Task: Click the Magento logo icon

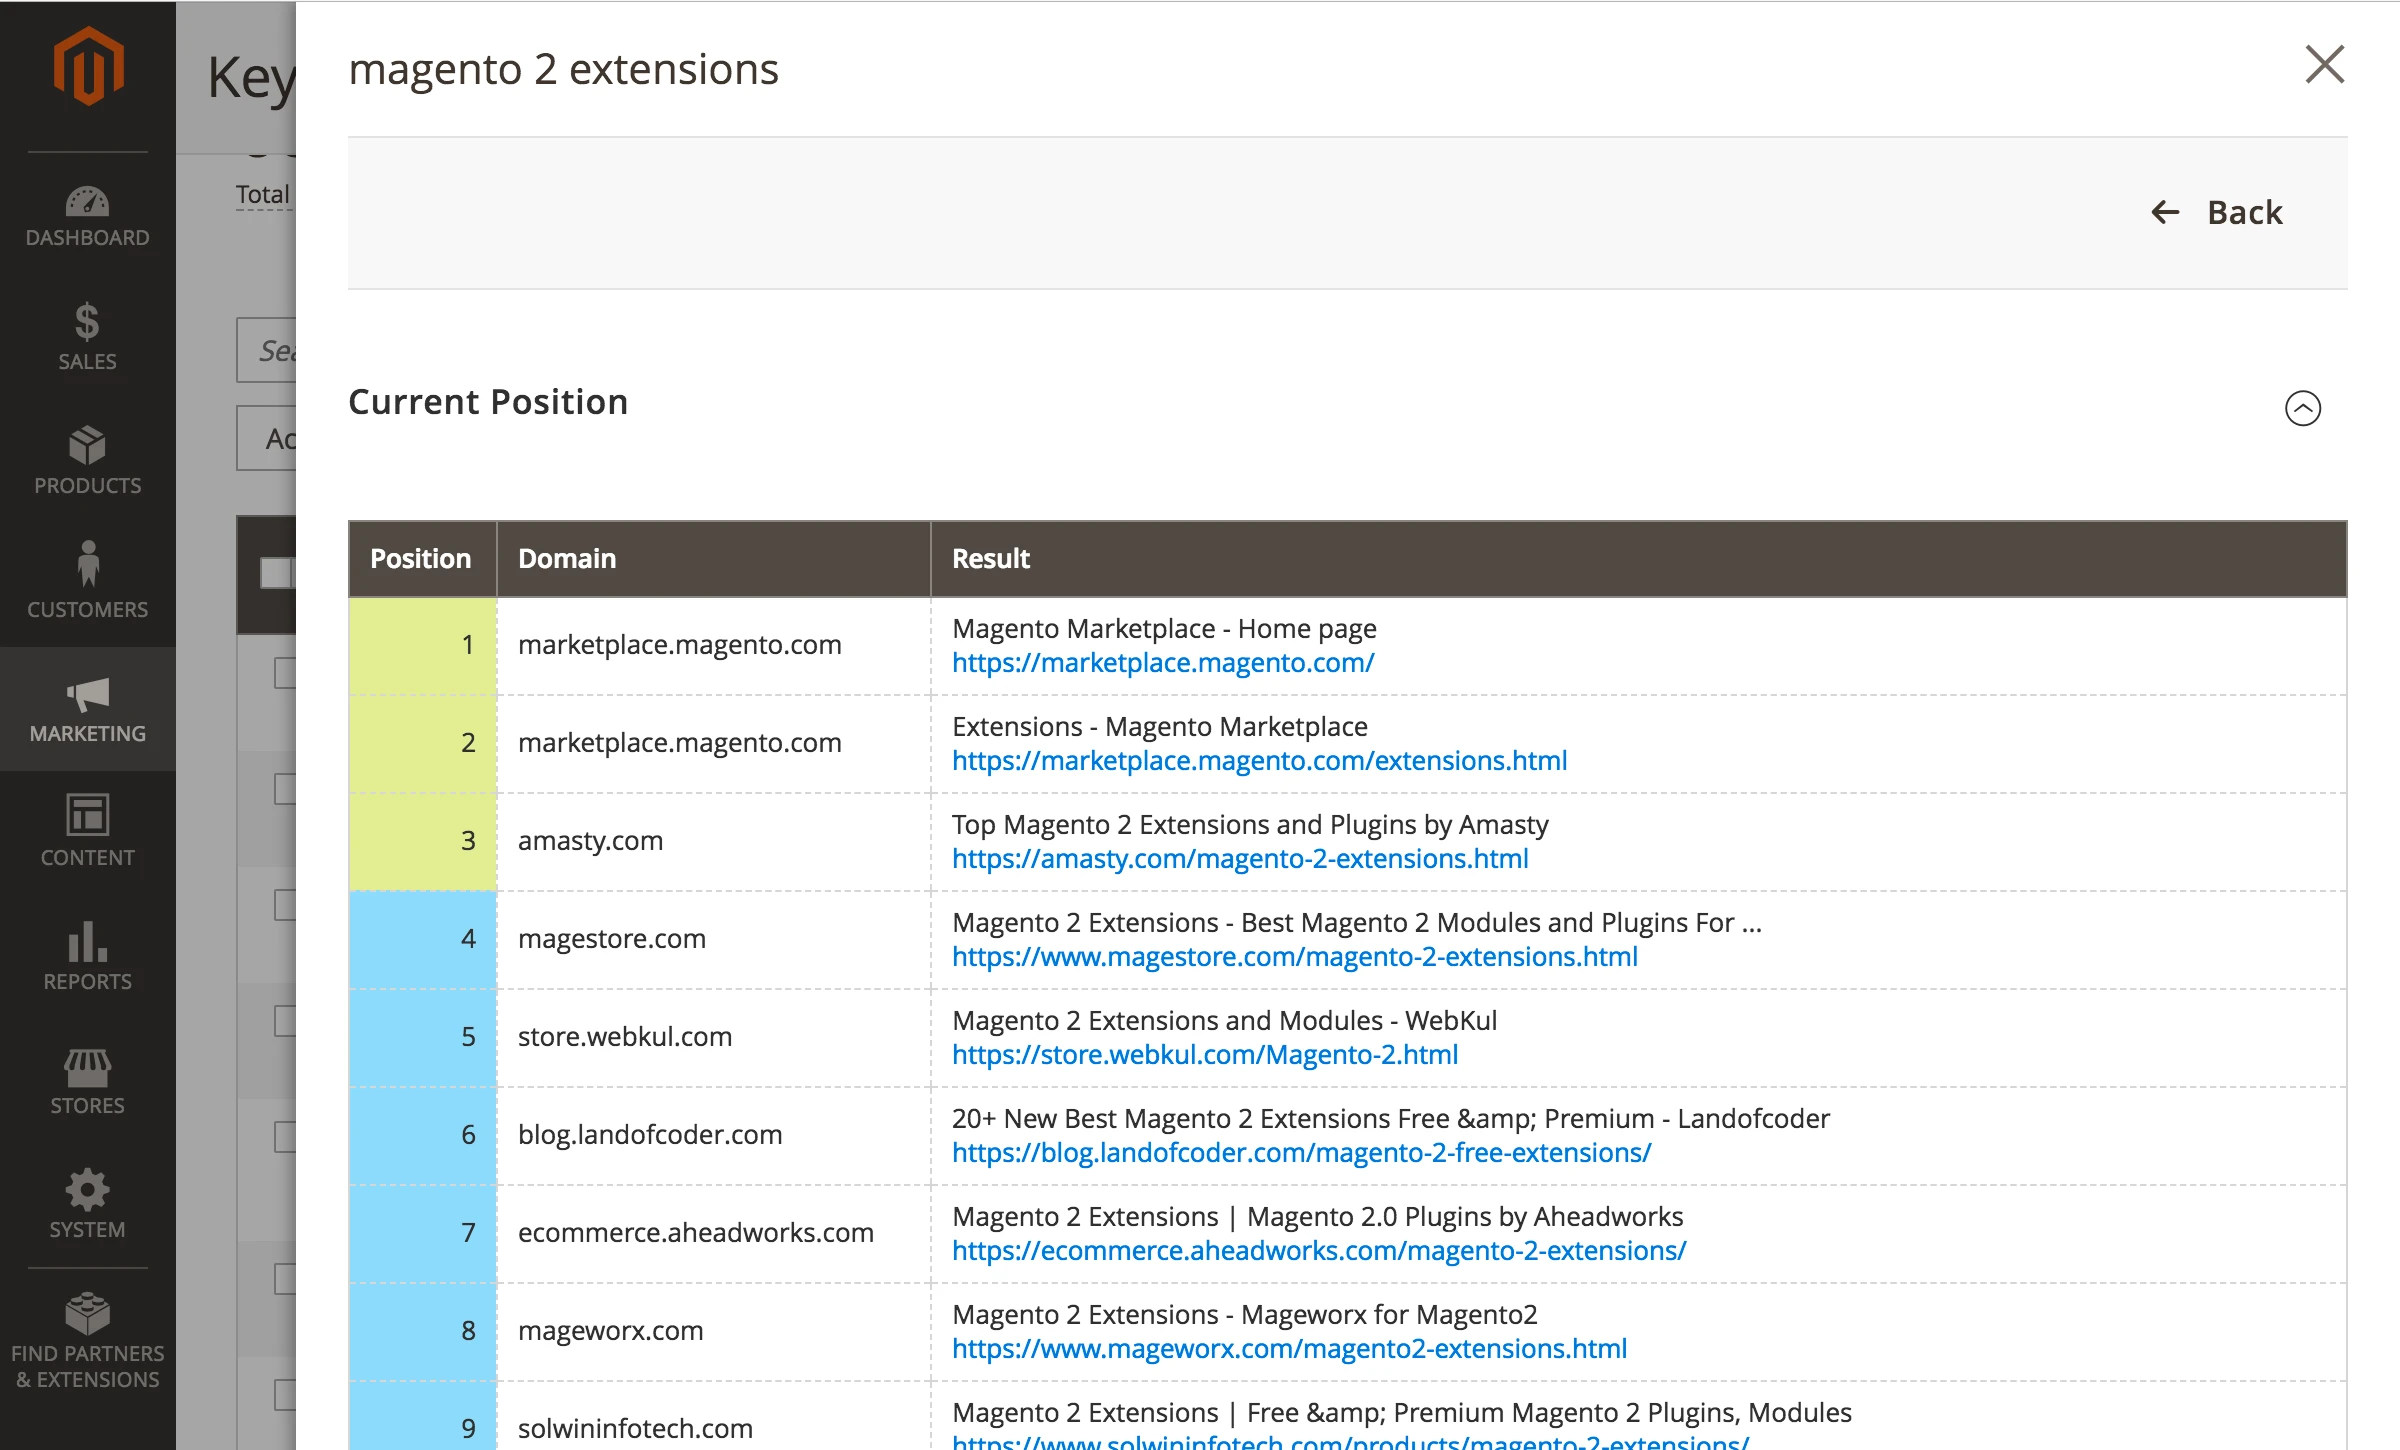Action: pyautogui.click(x=88, y=66)
